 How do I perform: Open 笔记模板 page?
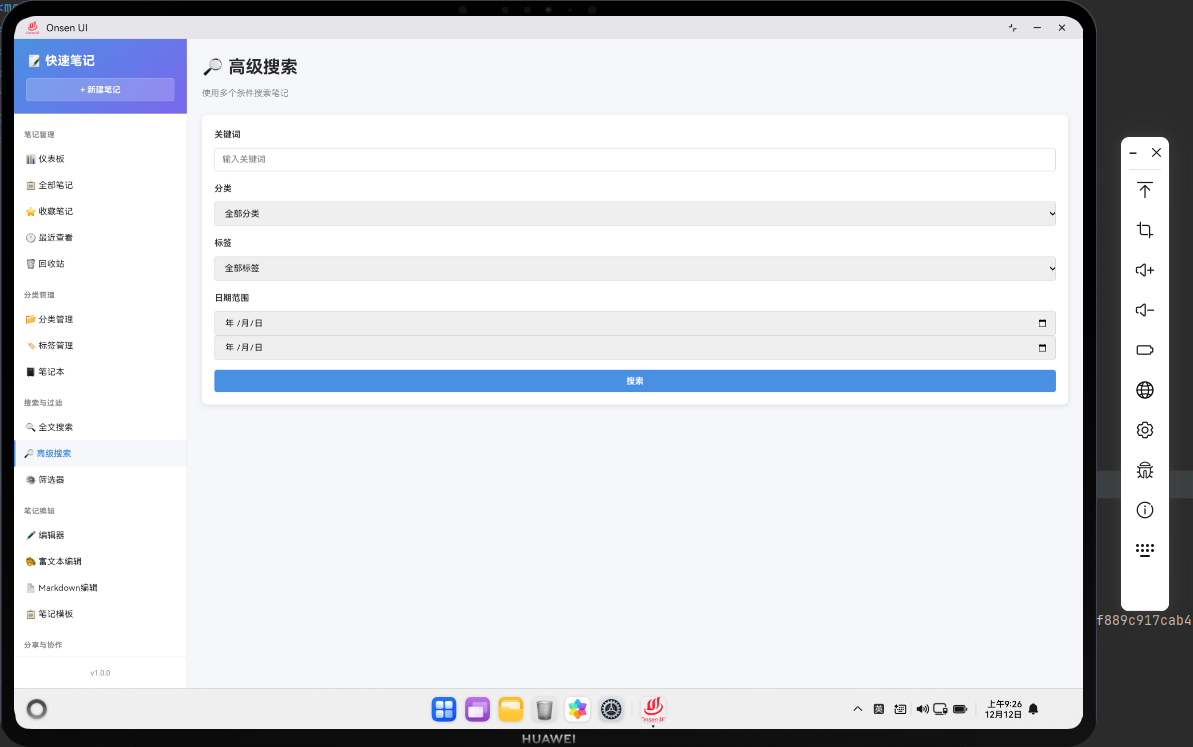coord(100,614)
